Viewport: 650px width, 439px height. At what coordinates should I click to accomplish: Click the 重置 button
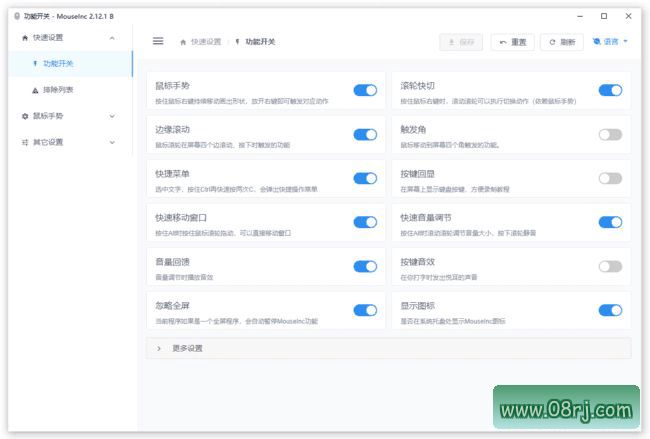pyautogui.click(x=512, y=42)
